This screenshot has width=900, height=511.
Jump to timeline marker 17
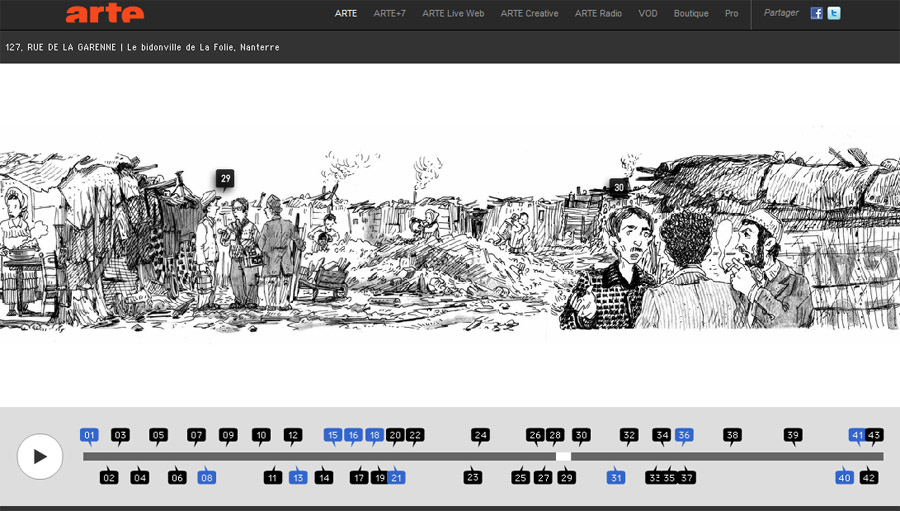click(x=359, y=477)
